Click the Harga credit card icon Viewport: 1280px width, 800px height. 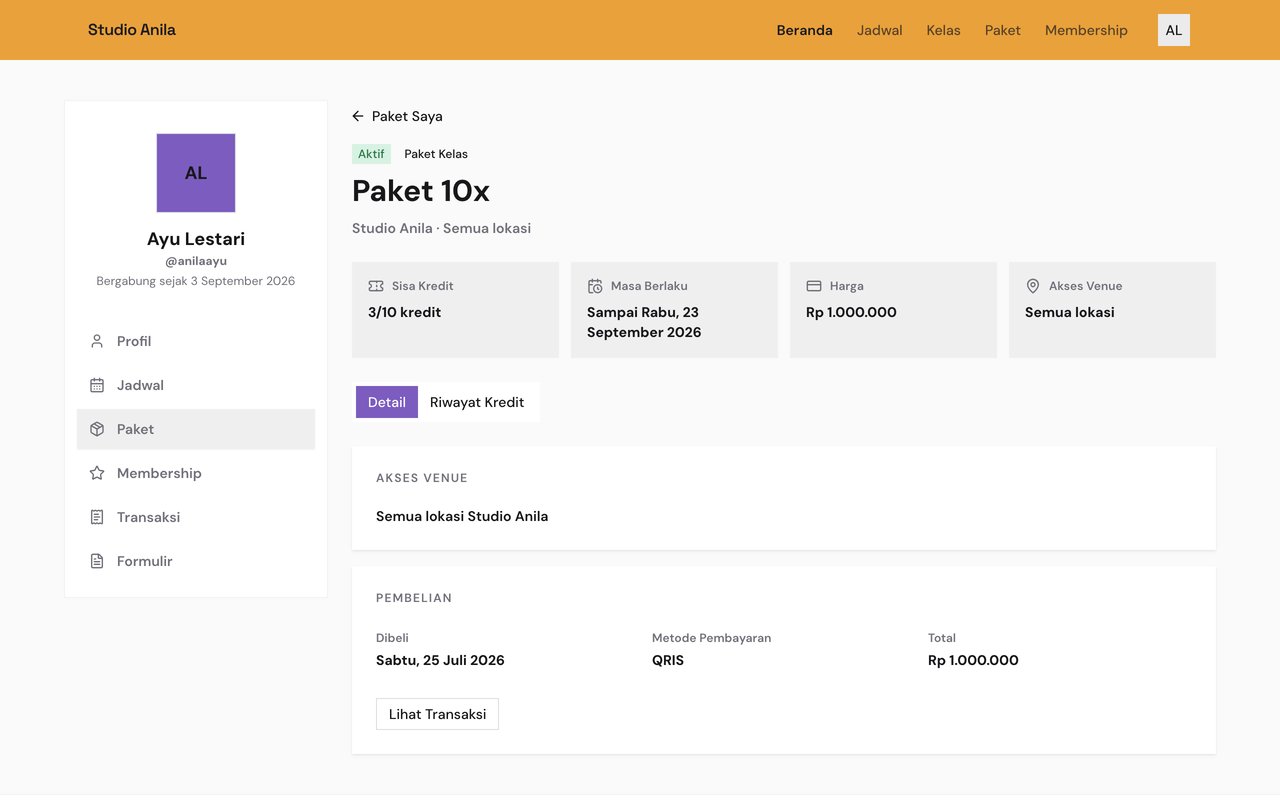coord(814,286)
